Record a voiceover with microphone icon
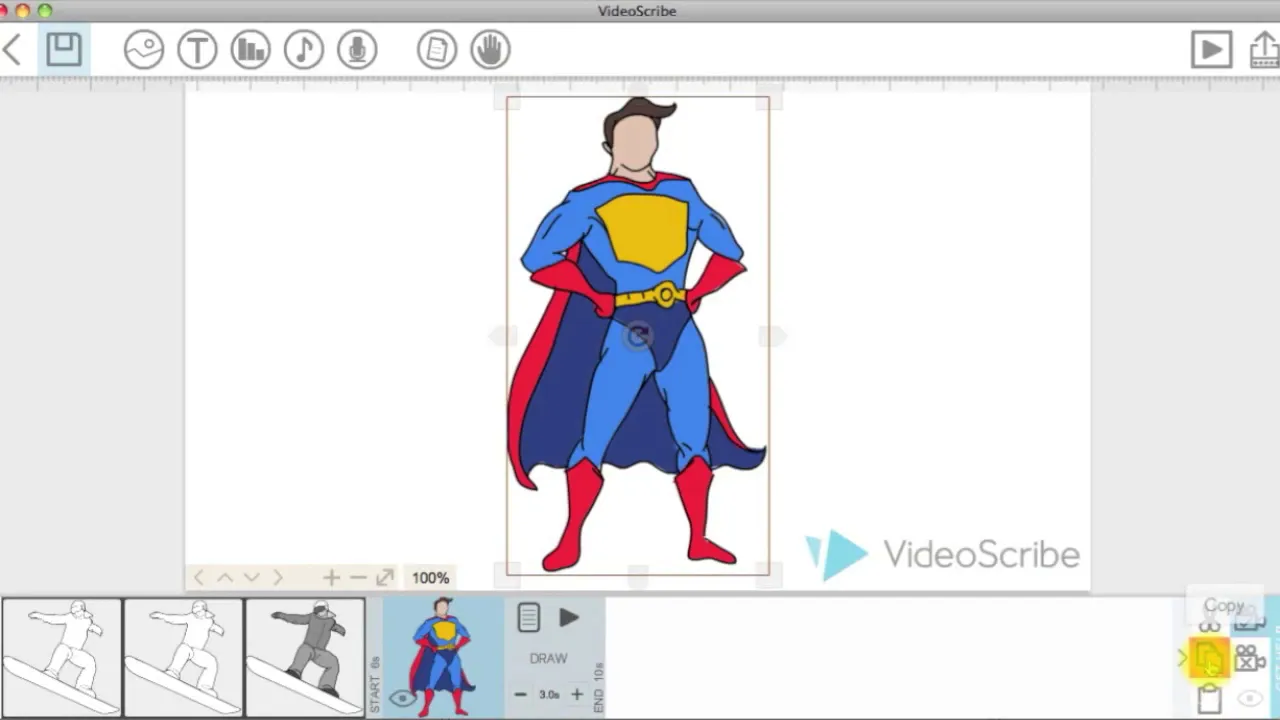This screenshot has width=1280, height=720. [x=357, y=50]
